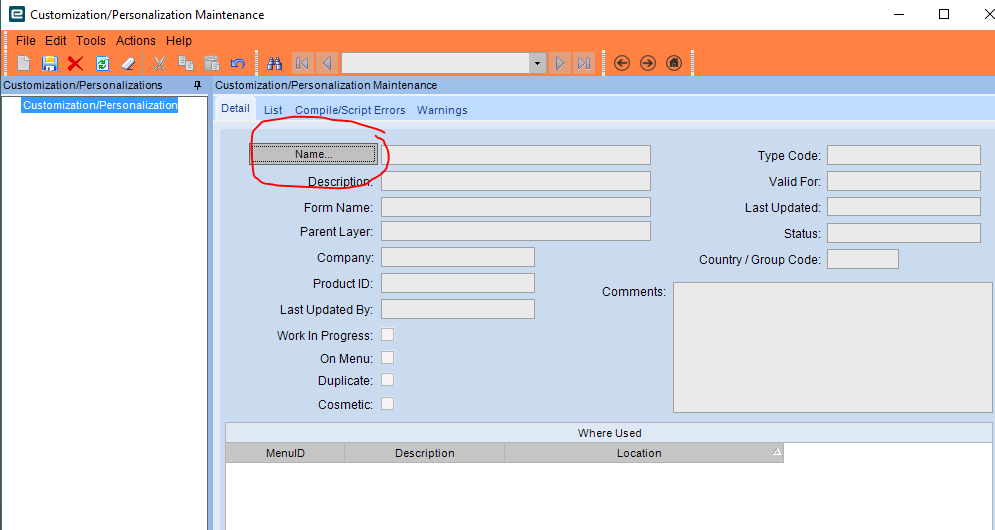
Task: Click the e application icon in title bar
Action: [x=17, y=14]
